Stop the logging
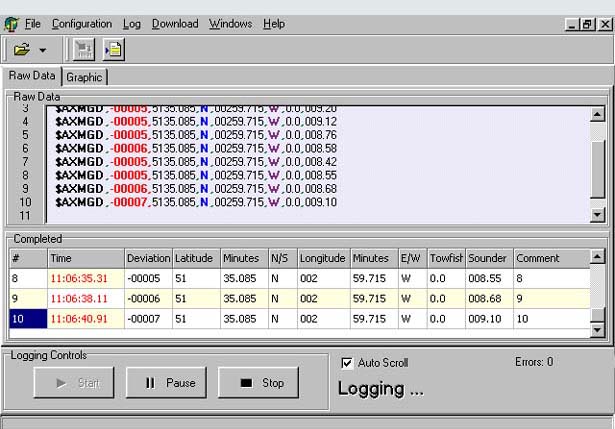615x429 pixels. coord(258,383)
